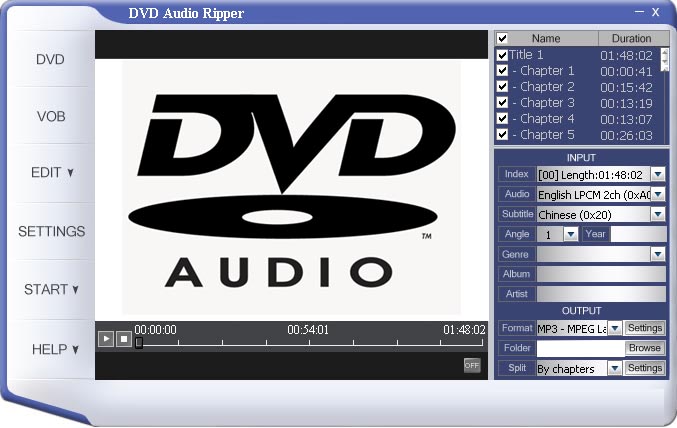The width and height of the screenshot is (677, 428).
Task: Sort the list by the Duration column header
Action: (632, 38)
